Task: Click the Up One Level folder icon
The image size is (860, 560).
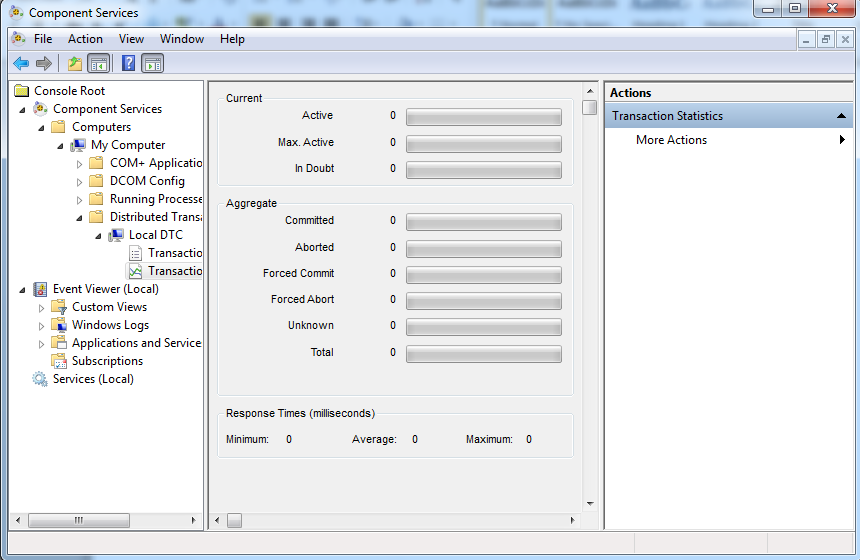Action: [x=74, y=64]
